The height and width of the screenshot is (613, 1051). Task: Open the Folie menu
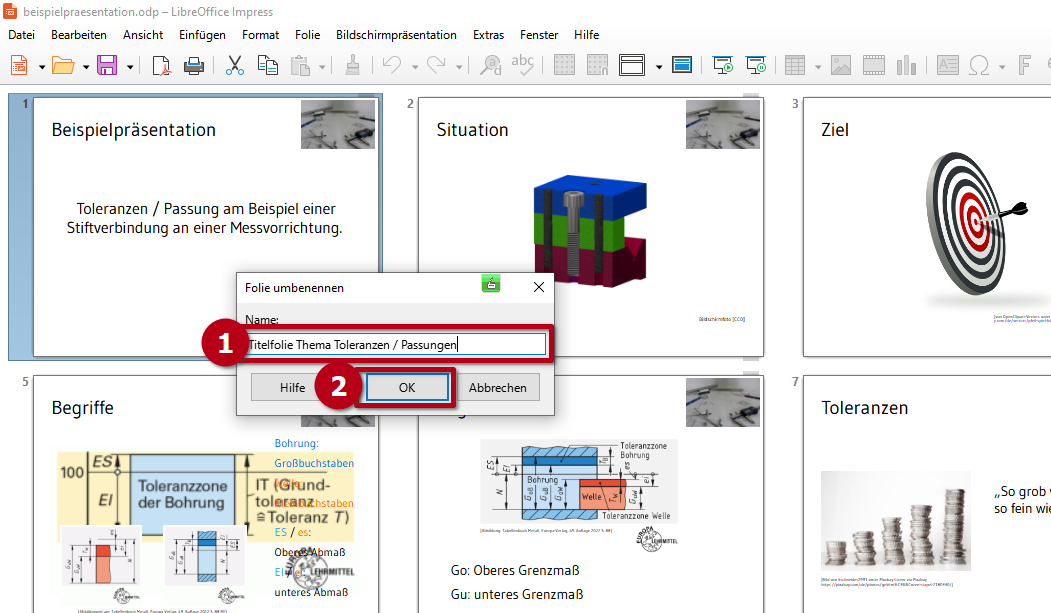[x=307, y=35]
